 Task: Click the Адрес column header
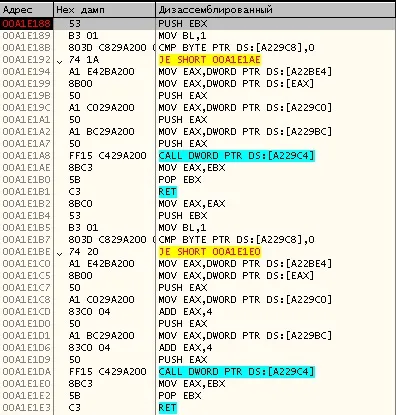pyautogui.click(x=27, y=10)
